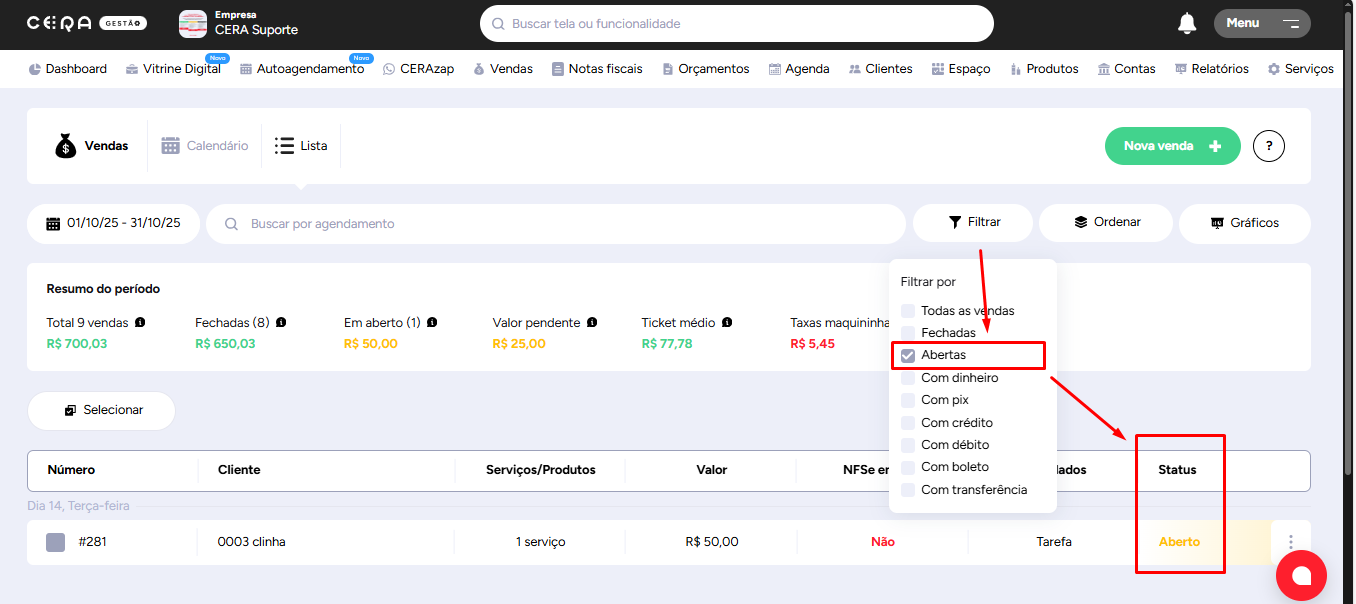This screenshot has height=604, width=1356.
Task: Open the chat support bubble
Action: point(1300,575)
